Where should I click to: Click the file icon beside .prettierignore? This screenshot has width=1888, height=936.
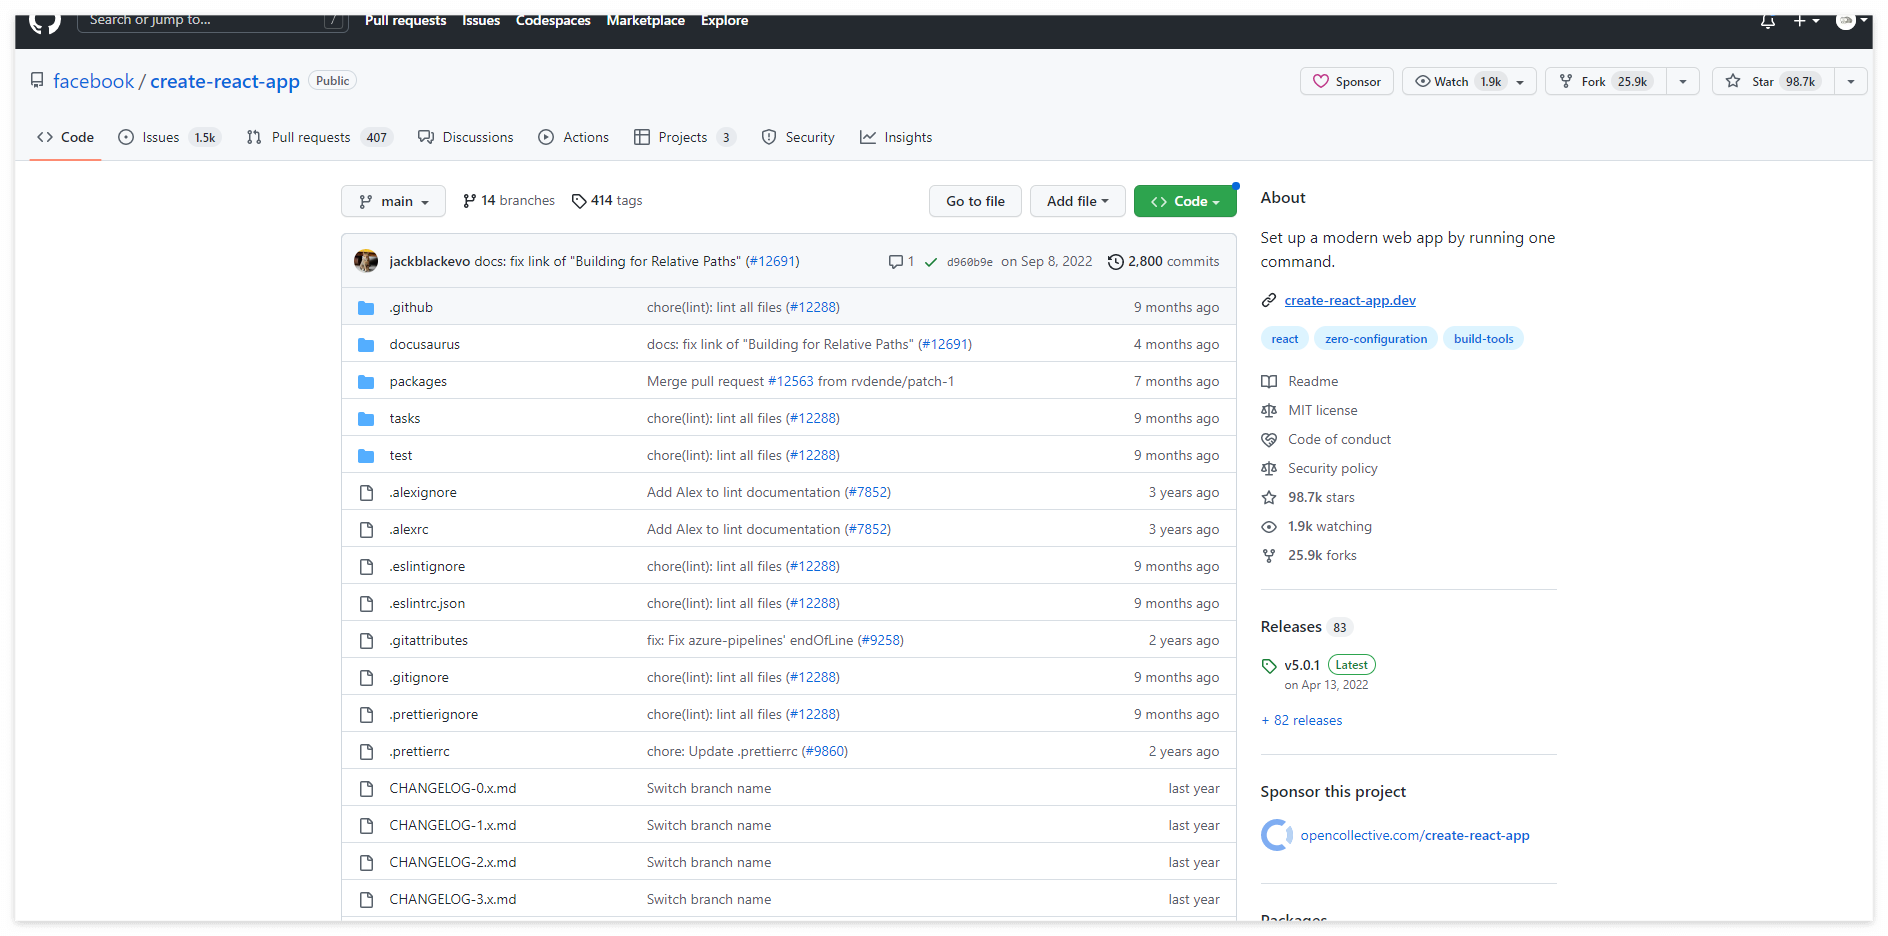tap(366, 714)
